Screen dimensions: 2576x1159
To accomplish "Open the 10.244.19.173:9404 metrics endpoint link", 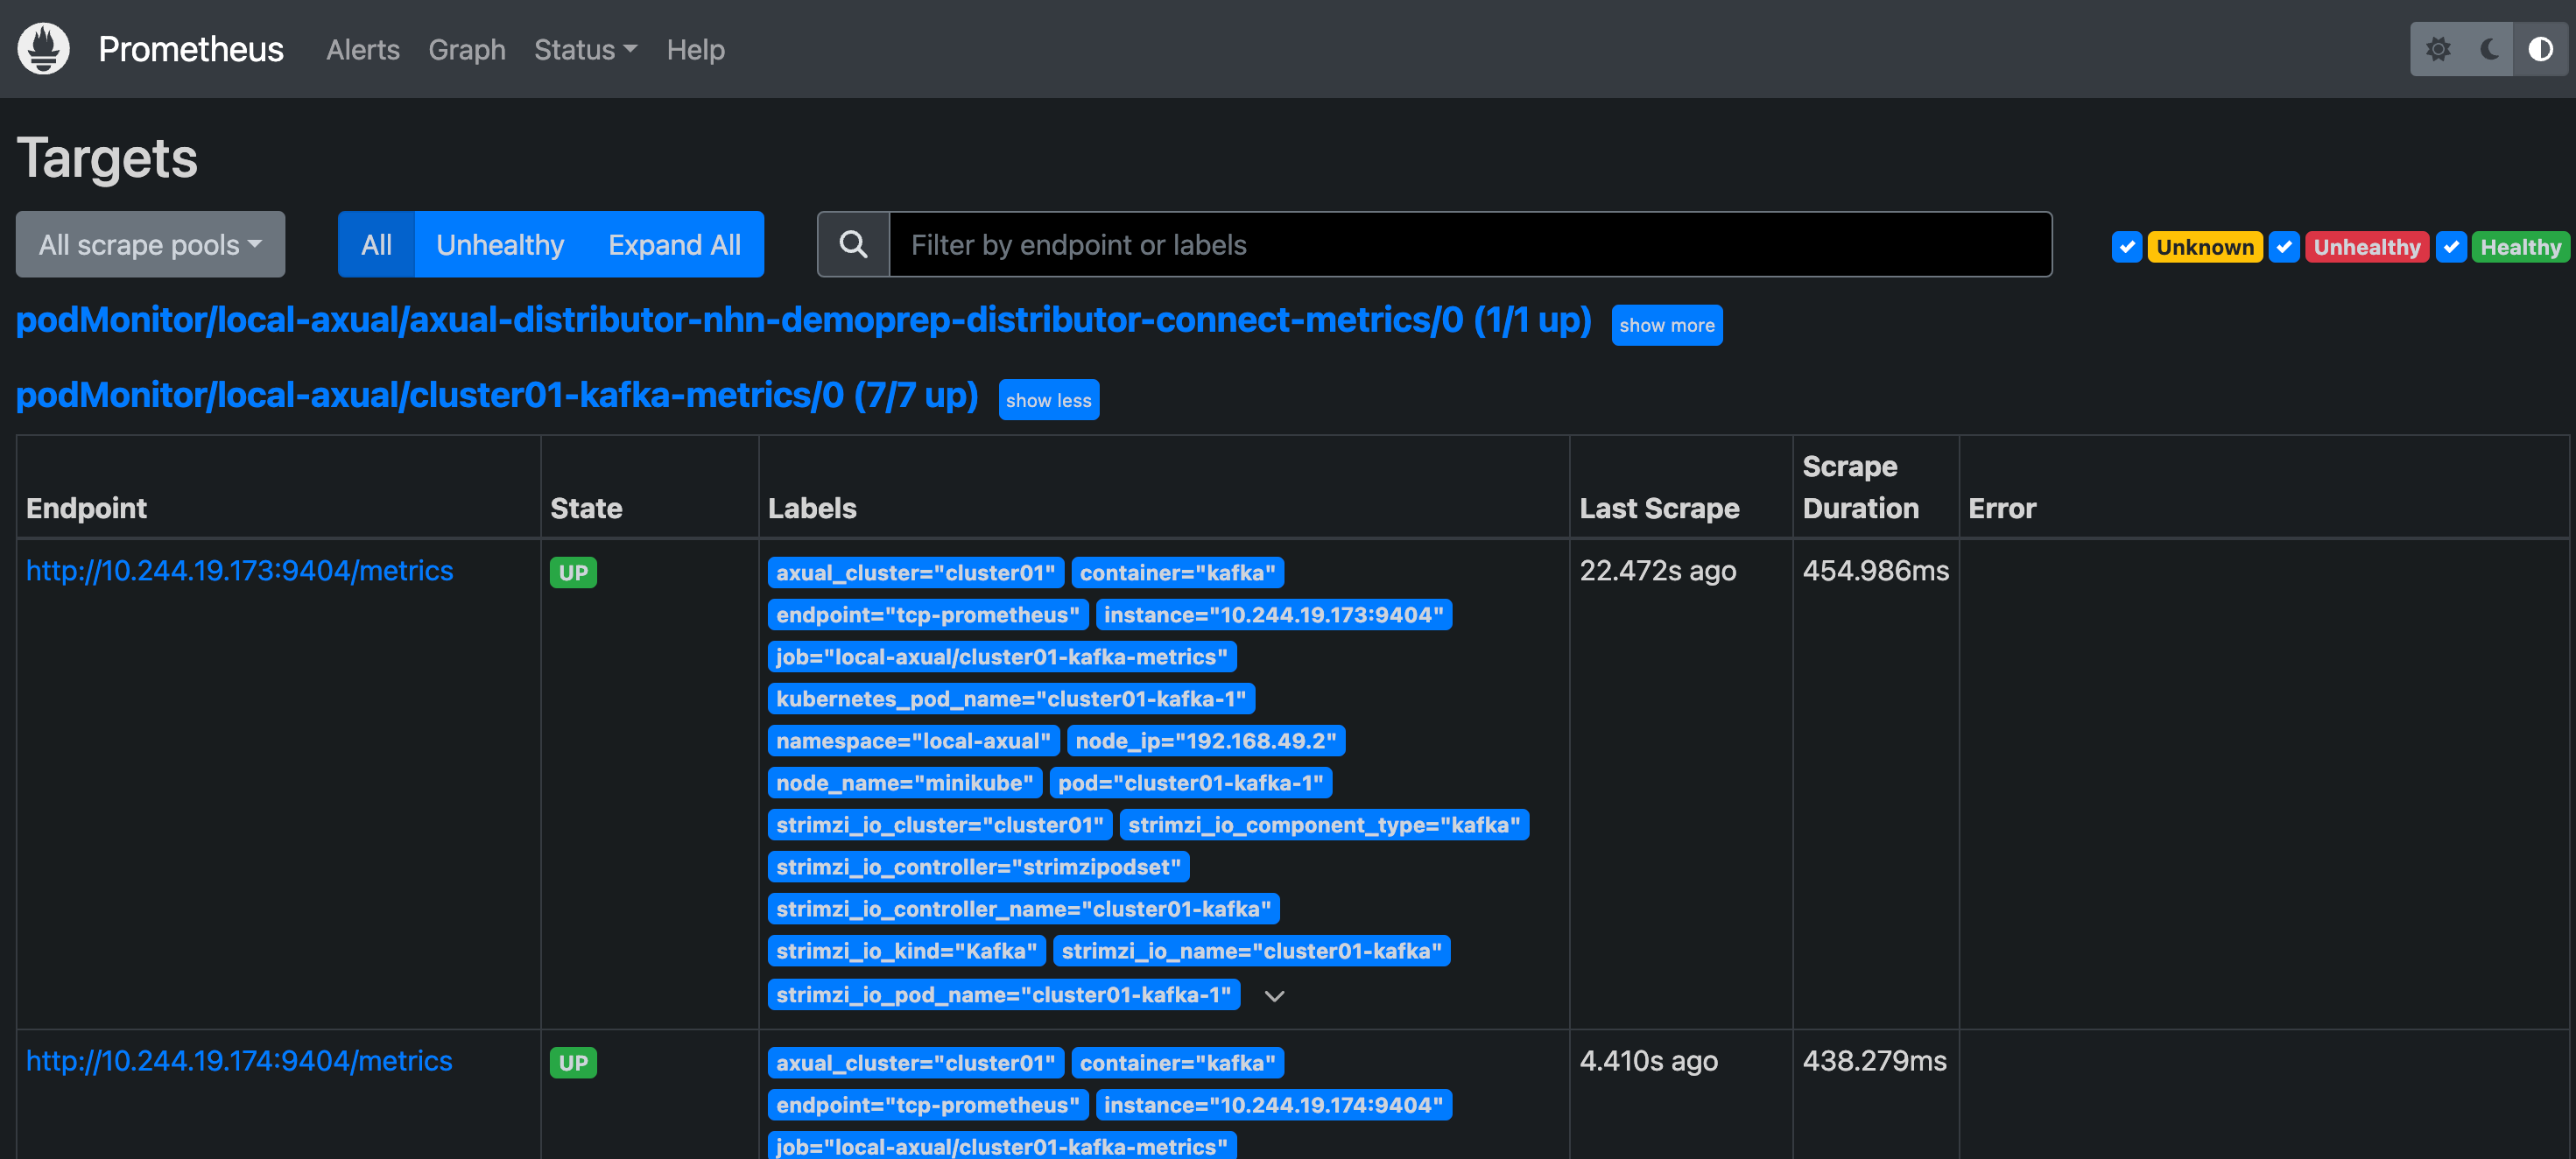I will (x=239, y=570).
